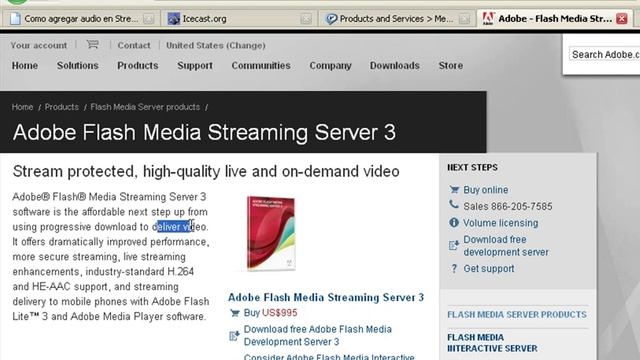Image resolution: width=640 pixels, height=360 pixels.
Task: Click FLASH MEDIA INTERACTIVE SERVER sidebar link
Action: point(492,343)
